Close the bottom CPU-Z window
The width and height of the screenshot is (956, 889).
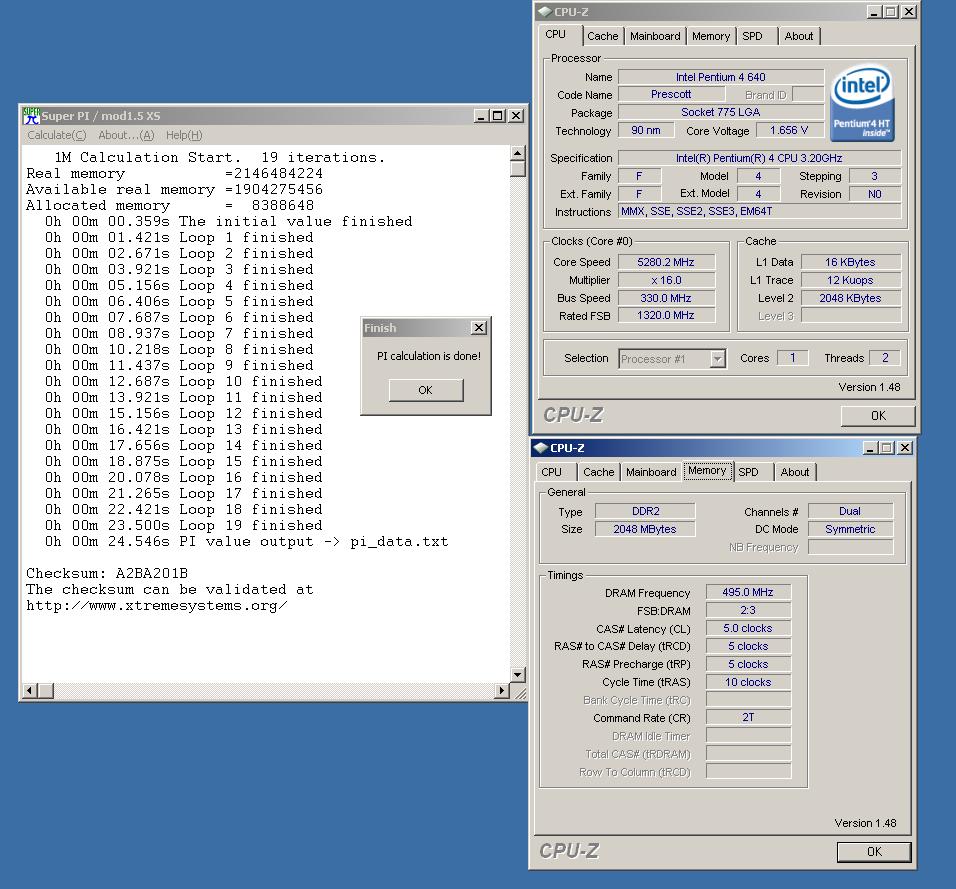tap(905, 448)
